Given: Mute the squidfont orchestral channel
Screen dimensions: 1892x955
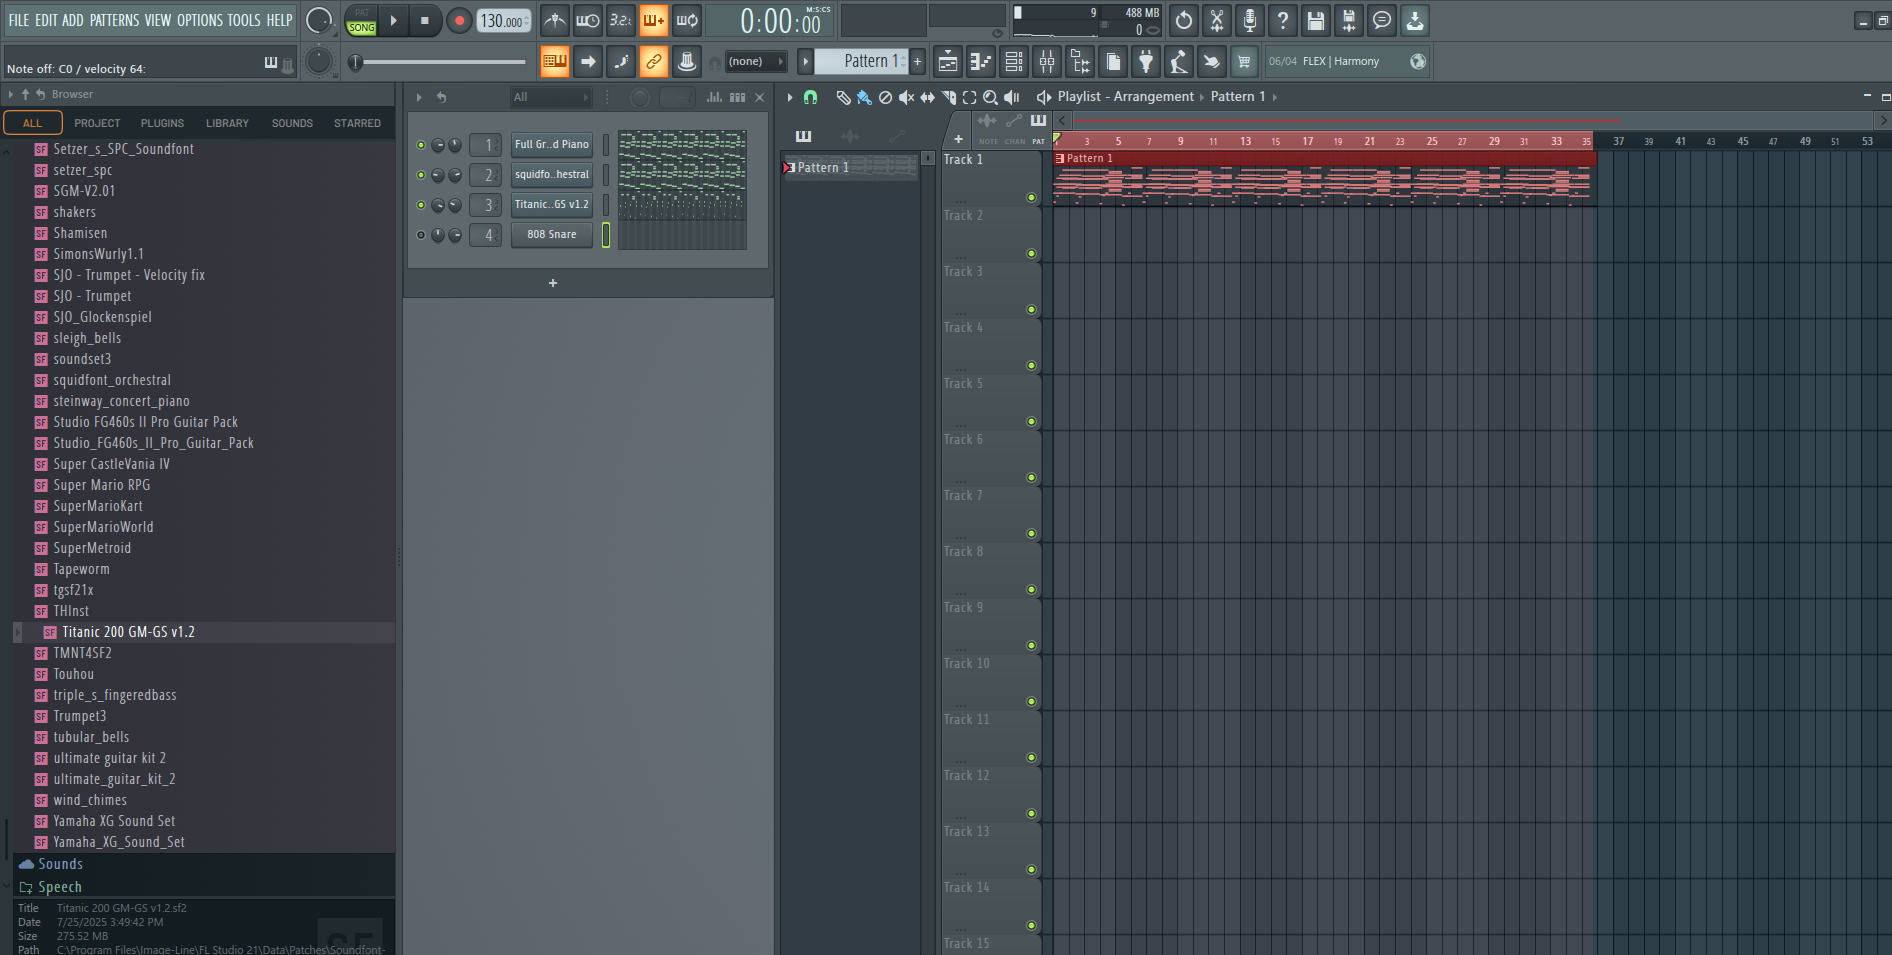Looking at the screenshot, I should pyautogui.click(x=421, y=175).
